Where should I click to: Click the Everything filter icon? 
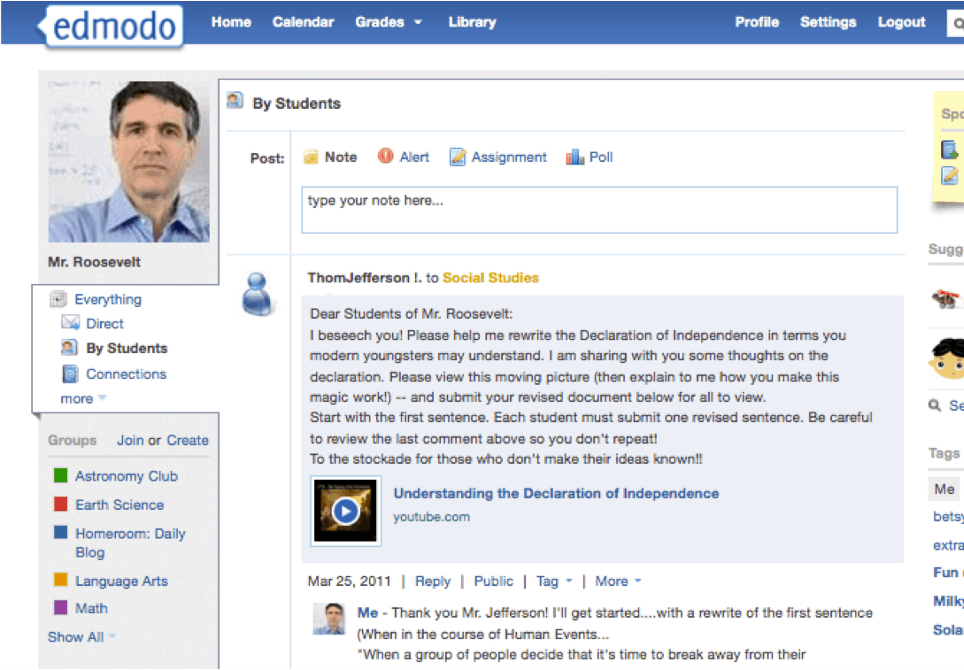tap(58, 299)
